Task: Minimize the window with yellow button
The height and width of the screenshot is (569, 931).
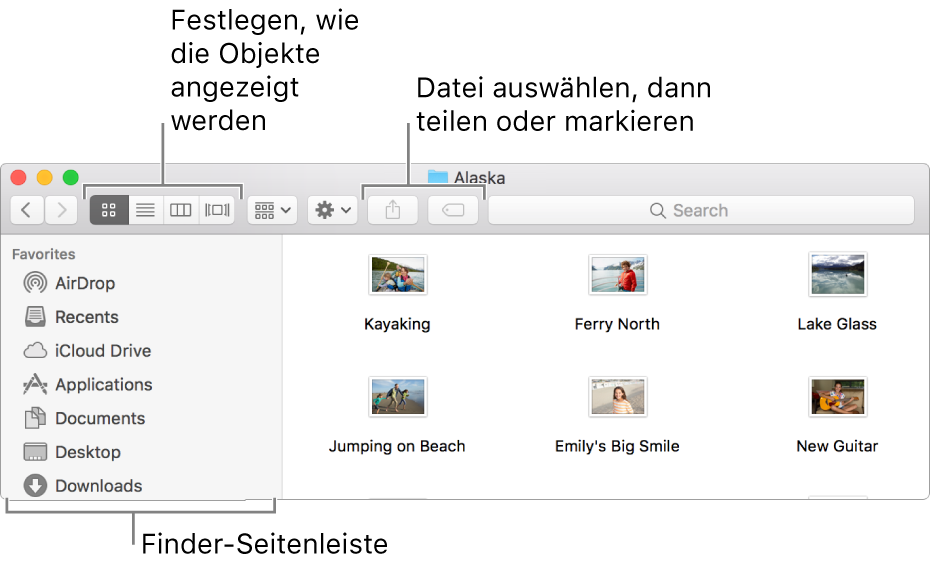Action: point(45,177)
